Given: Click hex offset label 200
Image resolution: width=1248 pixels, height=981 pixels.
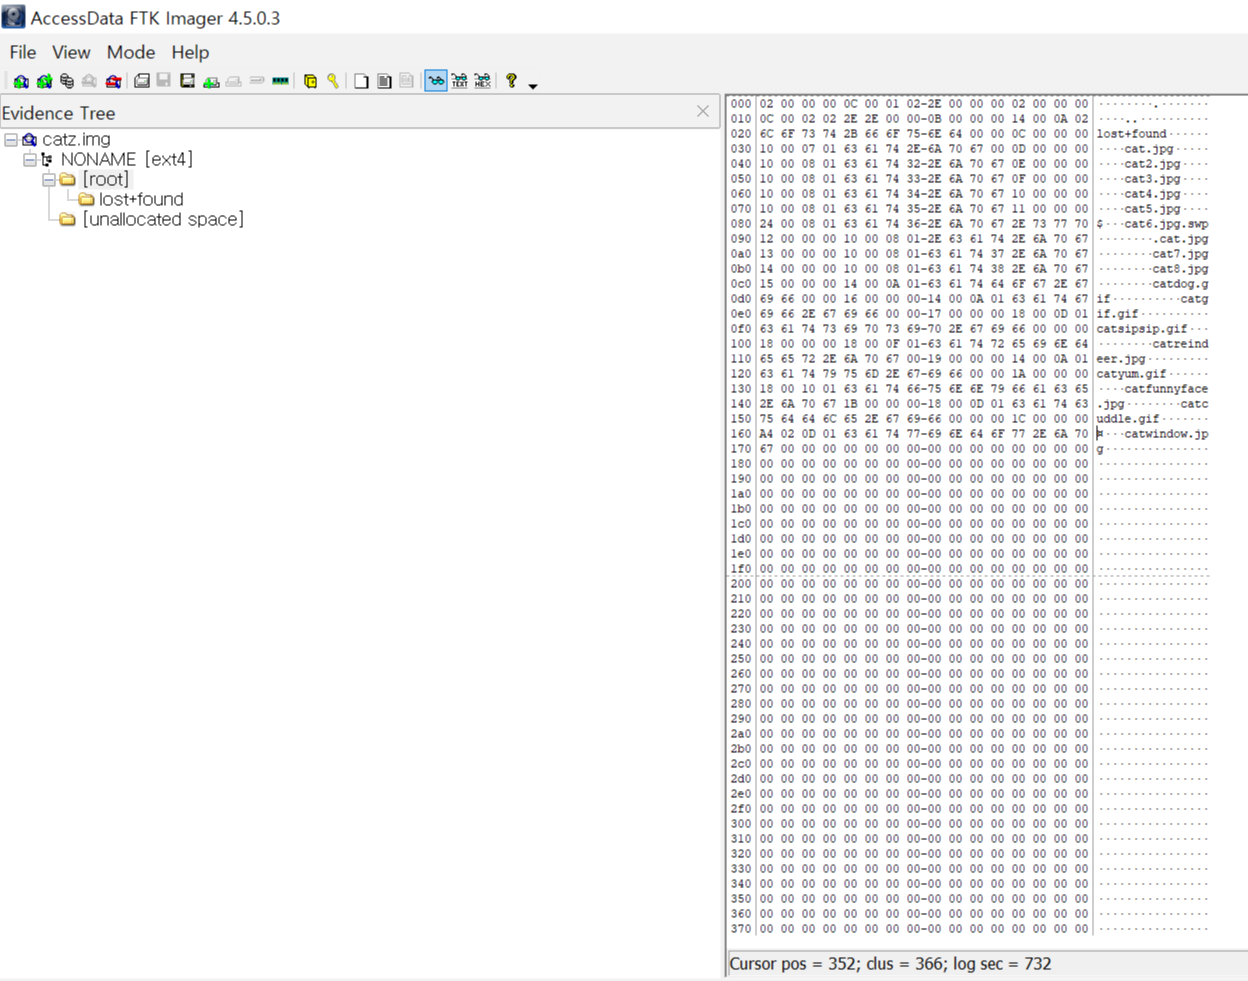Looking at the screenshot, I should [740, 584].
